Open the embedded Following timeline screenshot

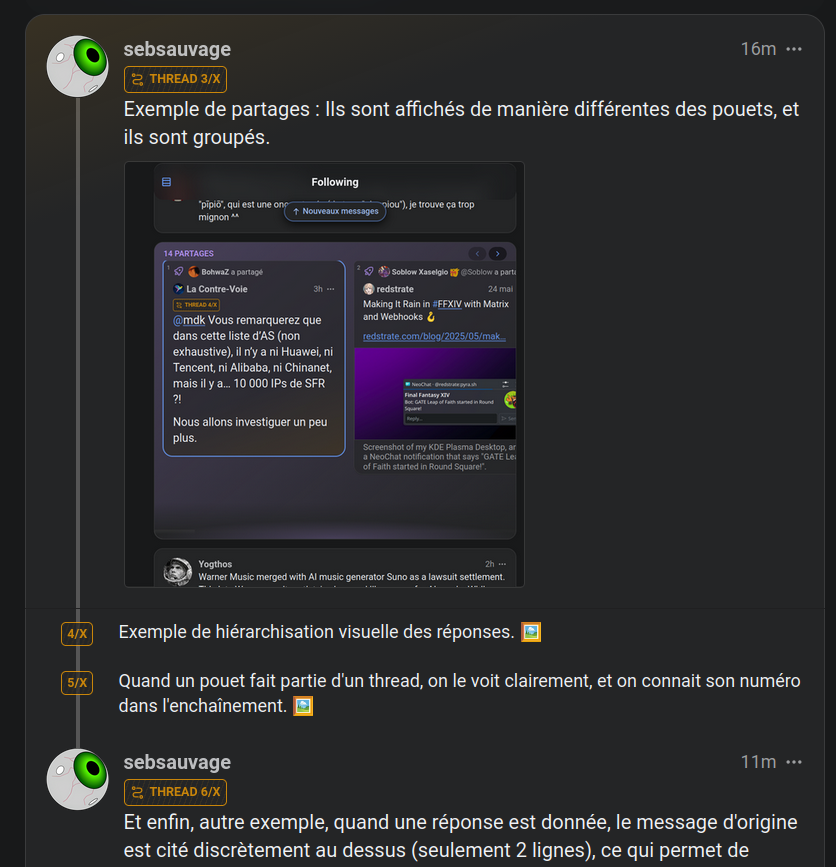(x=325, y=374)
